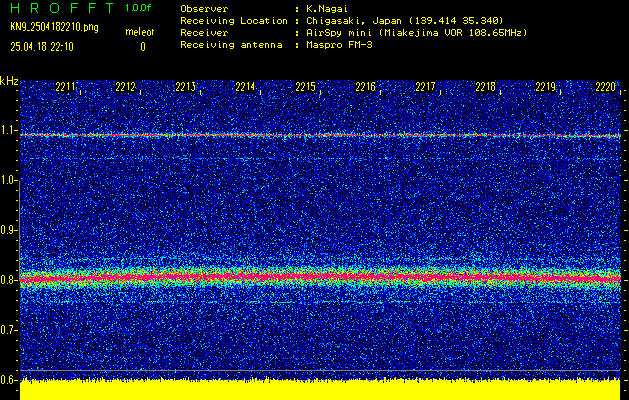Click the Observer field label
Image resolution: width=629 pixels, height=400 pixels.
click(204, 9)
